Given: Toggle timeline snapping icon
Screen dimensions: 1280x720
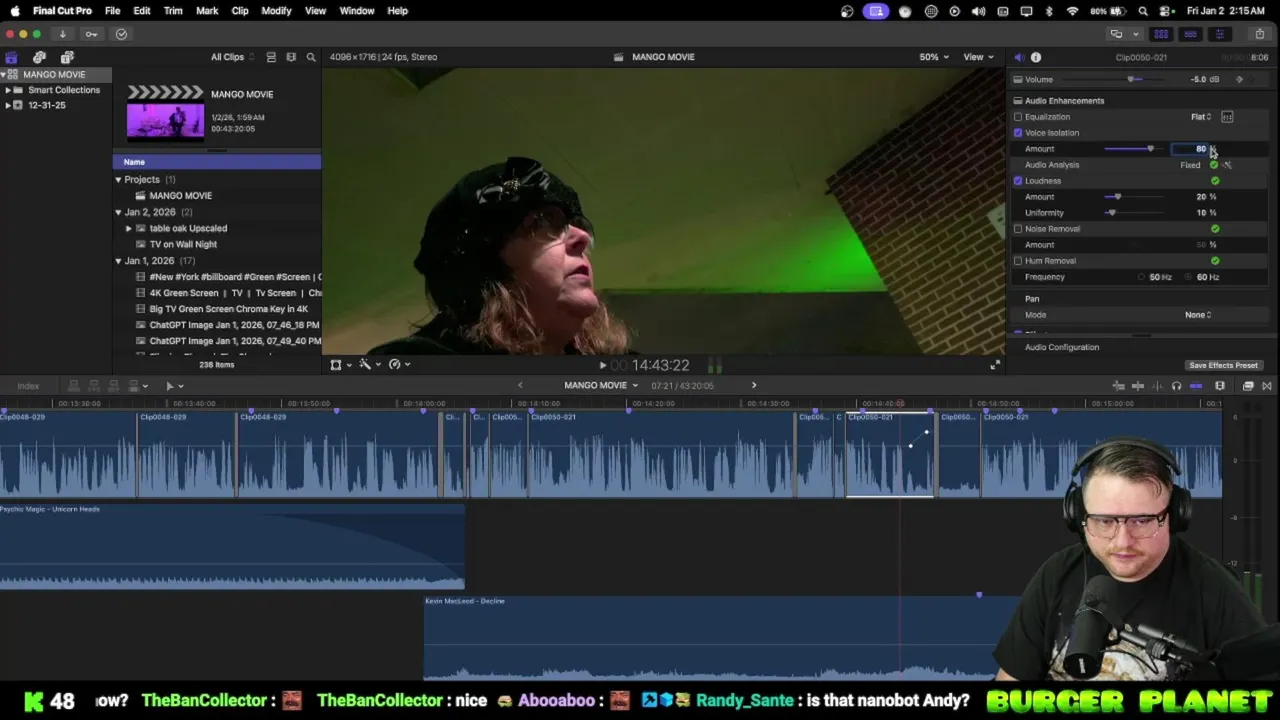Looking at the screenshot, I should (x=1196, y=386).
